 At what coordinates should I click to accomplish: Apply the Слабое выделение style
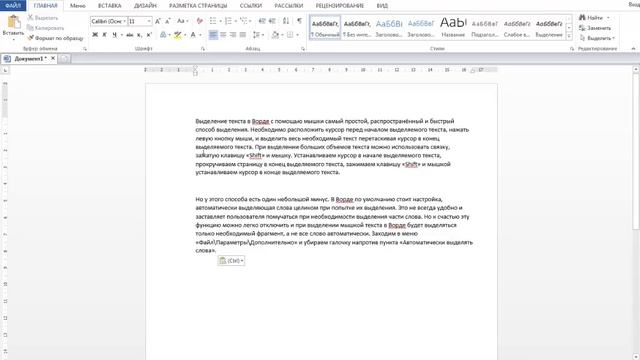(x=517, y=28)
